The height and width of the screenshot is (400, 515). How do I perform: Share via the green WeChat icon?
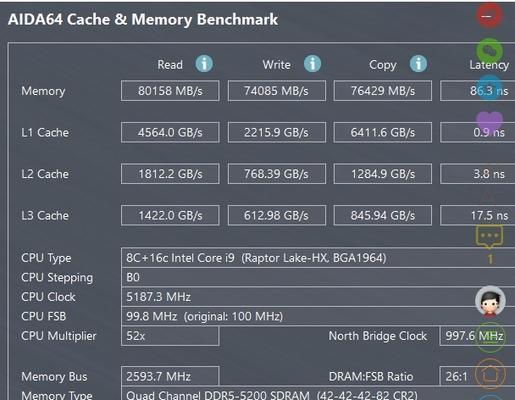click(x=489, y=51)
